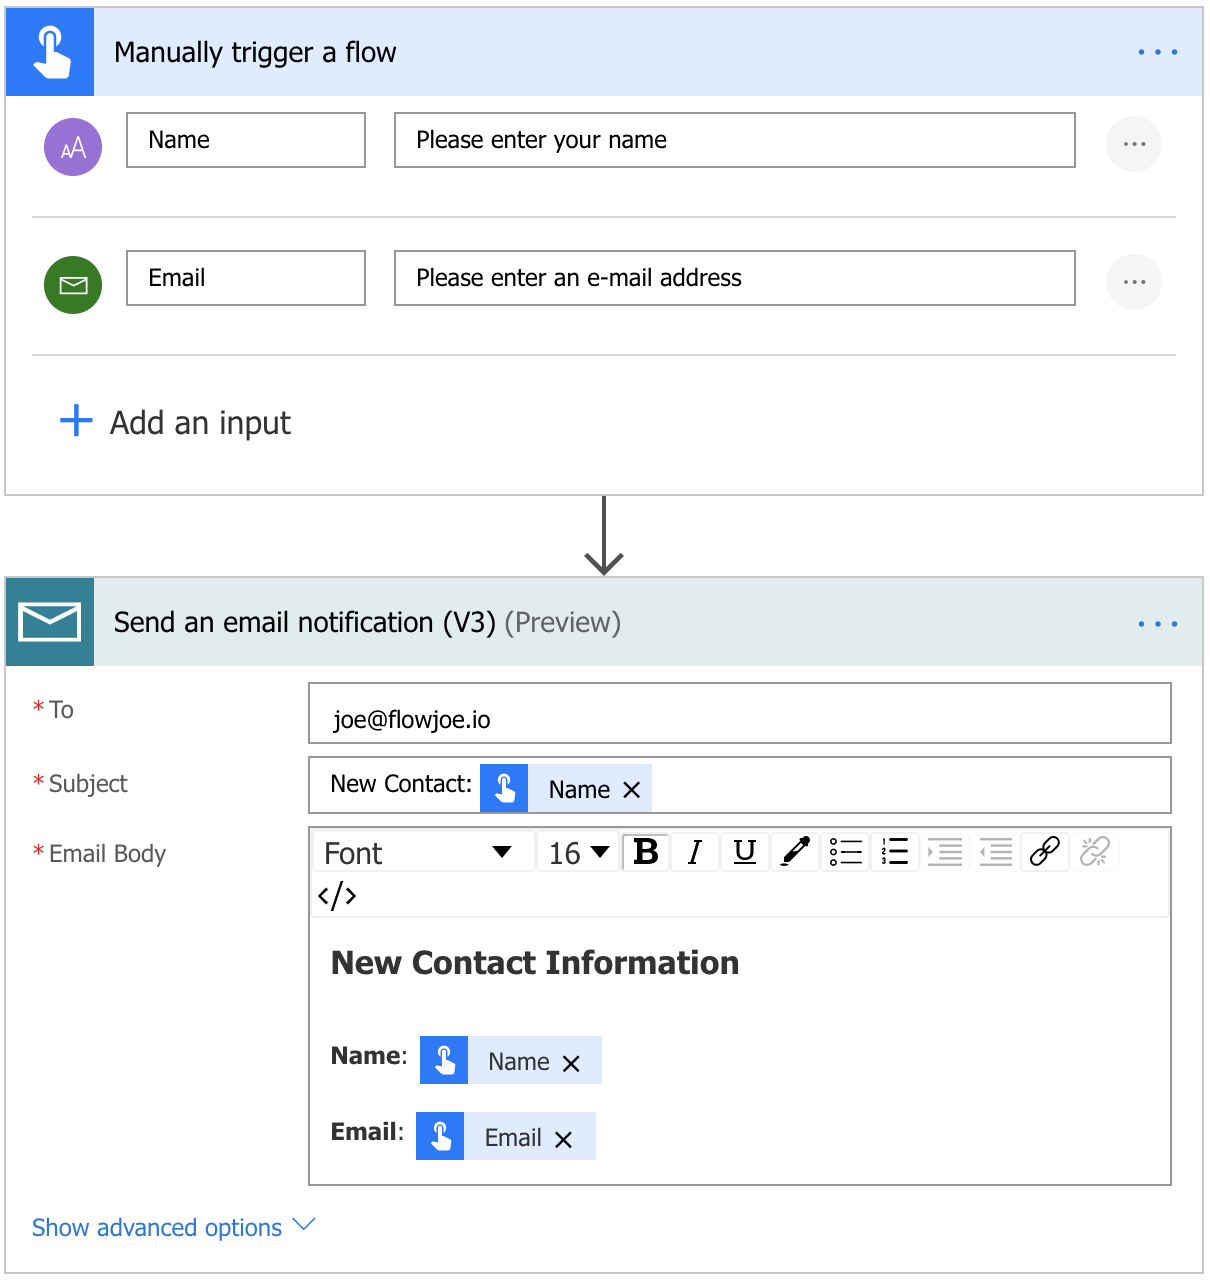Switch to HTML code view
The image size is (1210, 1280).
coord(337,894)
